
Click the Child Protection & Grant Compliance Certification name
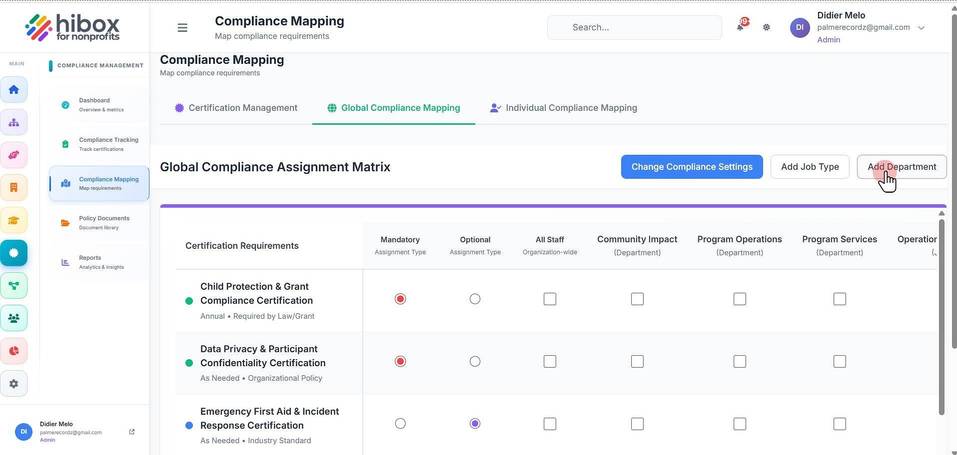tap(256, 293)
